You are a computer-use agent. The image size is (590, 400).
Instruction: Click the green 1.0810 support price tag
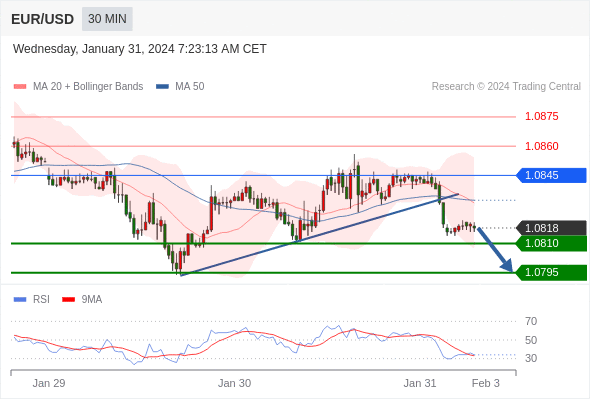click(x=551, y=243)
